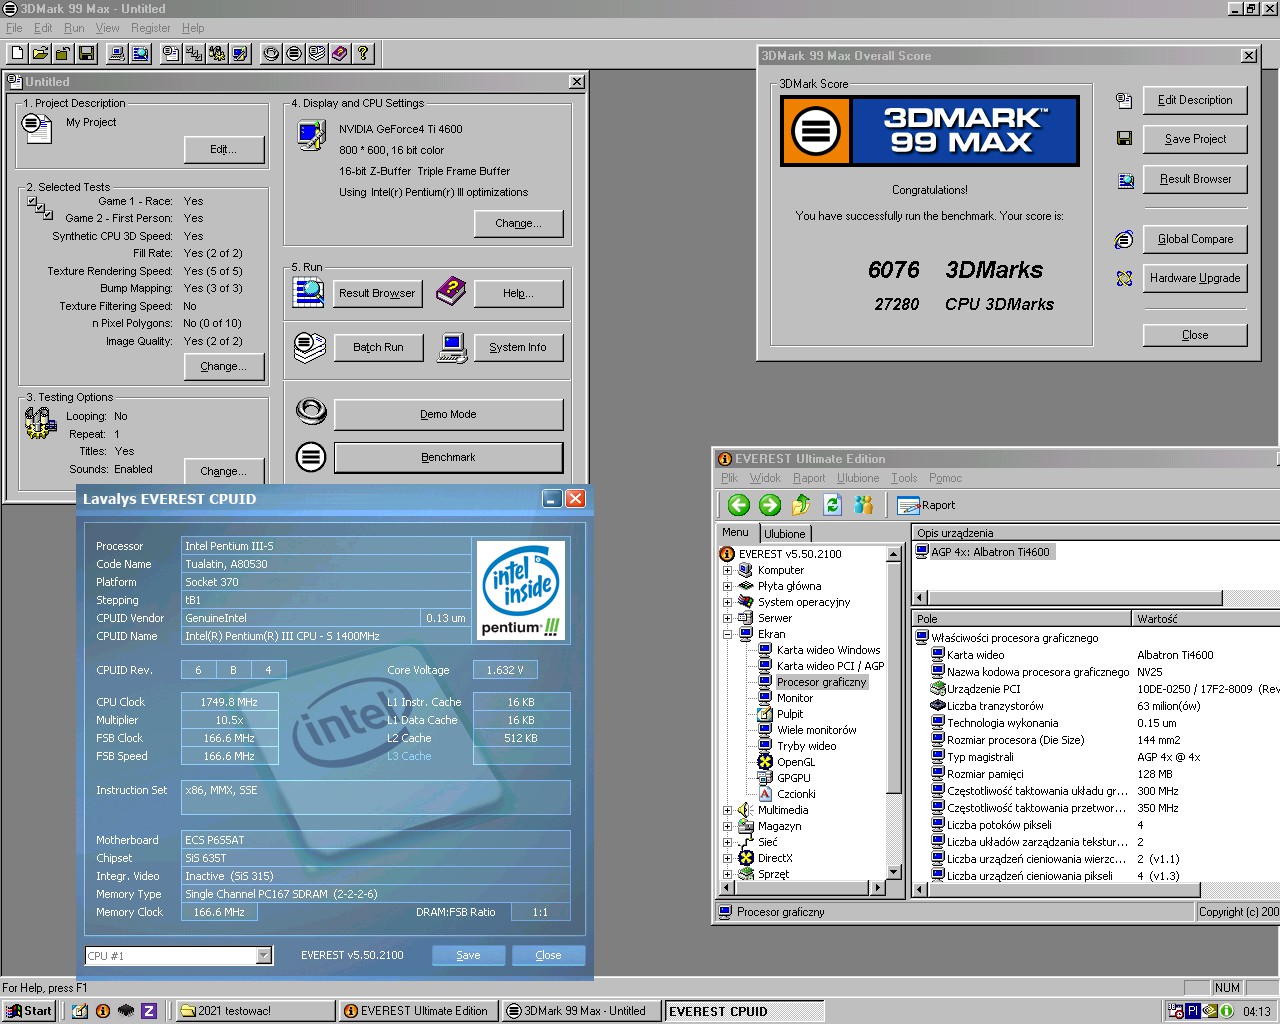Switch to the Ulubione tab in EVEREST

(x=785, y=534)
